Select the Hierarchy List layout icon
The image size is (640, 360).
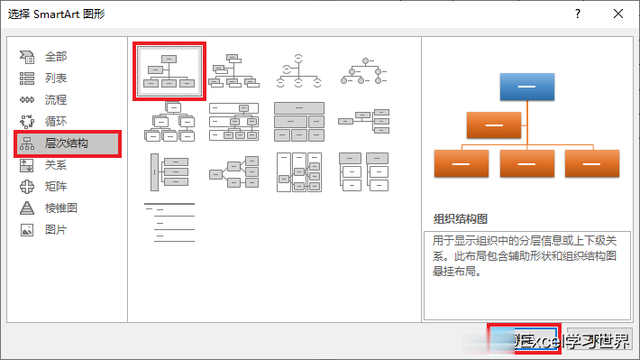click(364, 172)
